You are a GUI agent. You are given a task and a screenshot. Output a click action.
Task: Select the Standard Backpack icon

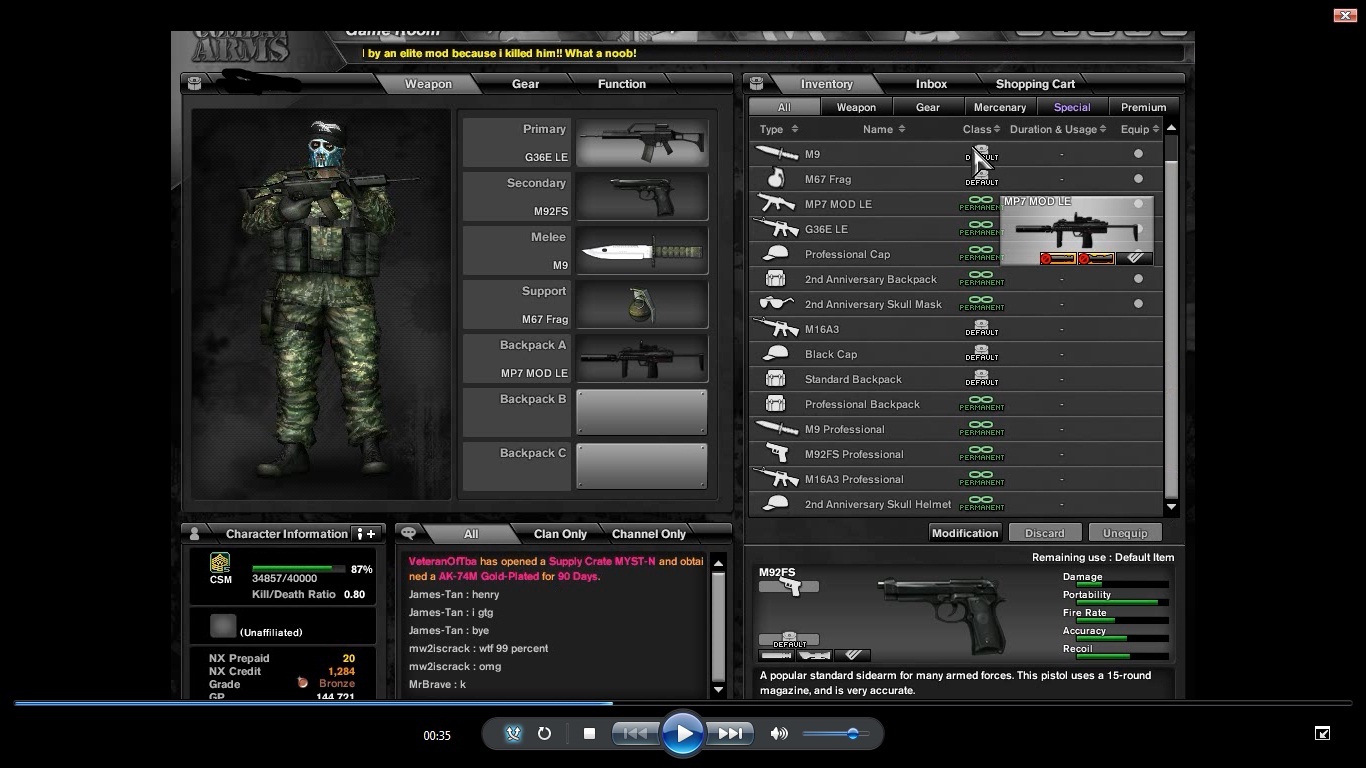tap(775, 379)
